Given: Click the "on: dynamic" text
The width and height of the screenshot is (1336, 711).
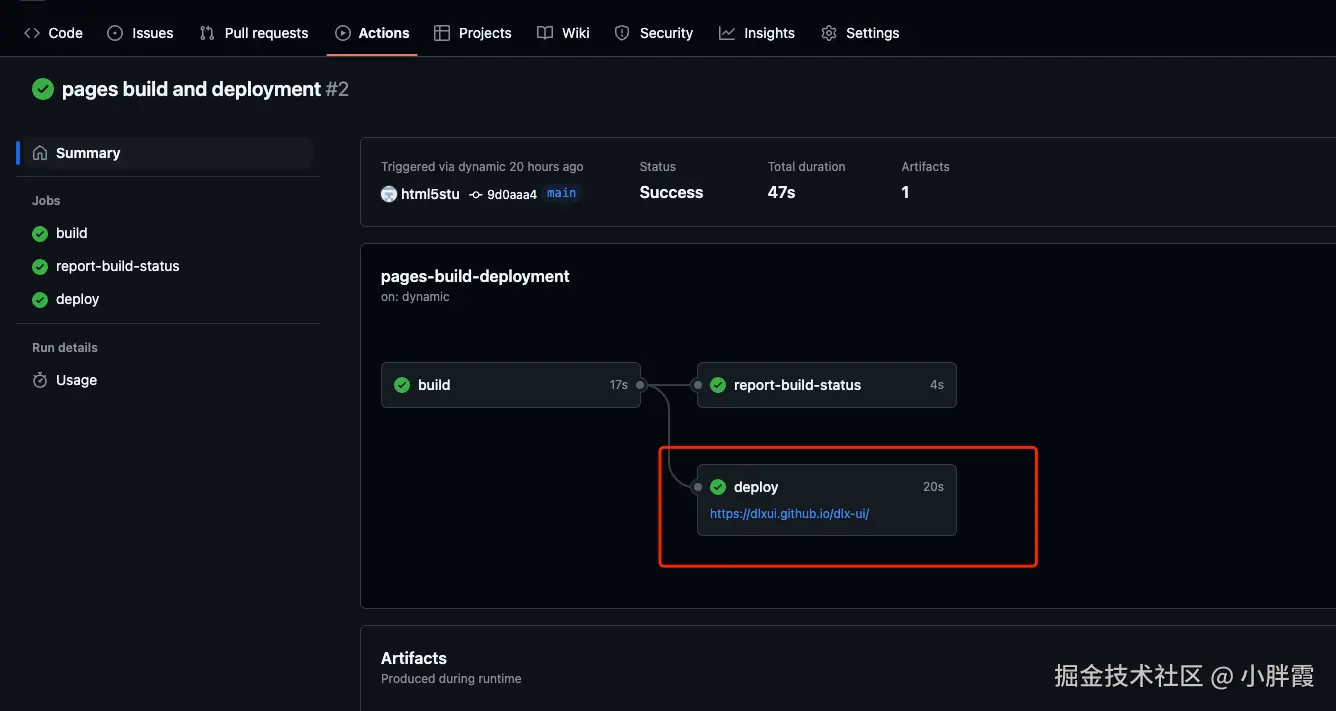Looking at the screenshot, I should 415,297.
